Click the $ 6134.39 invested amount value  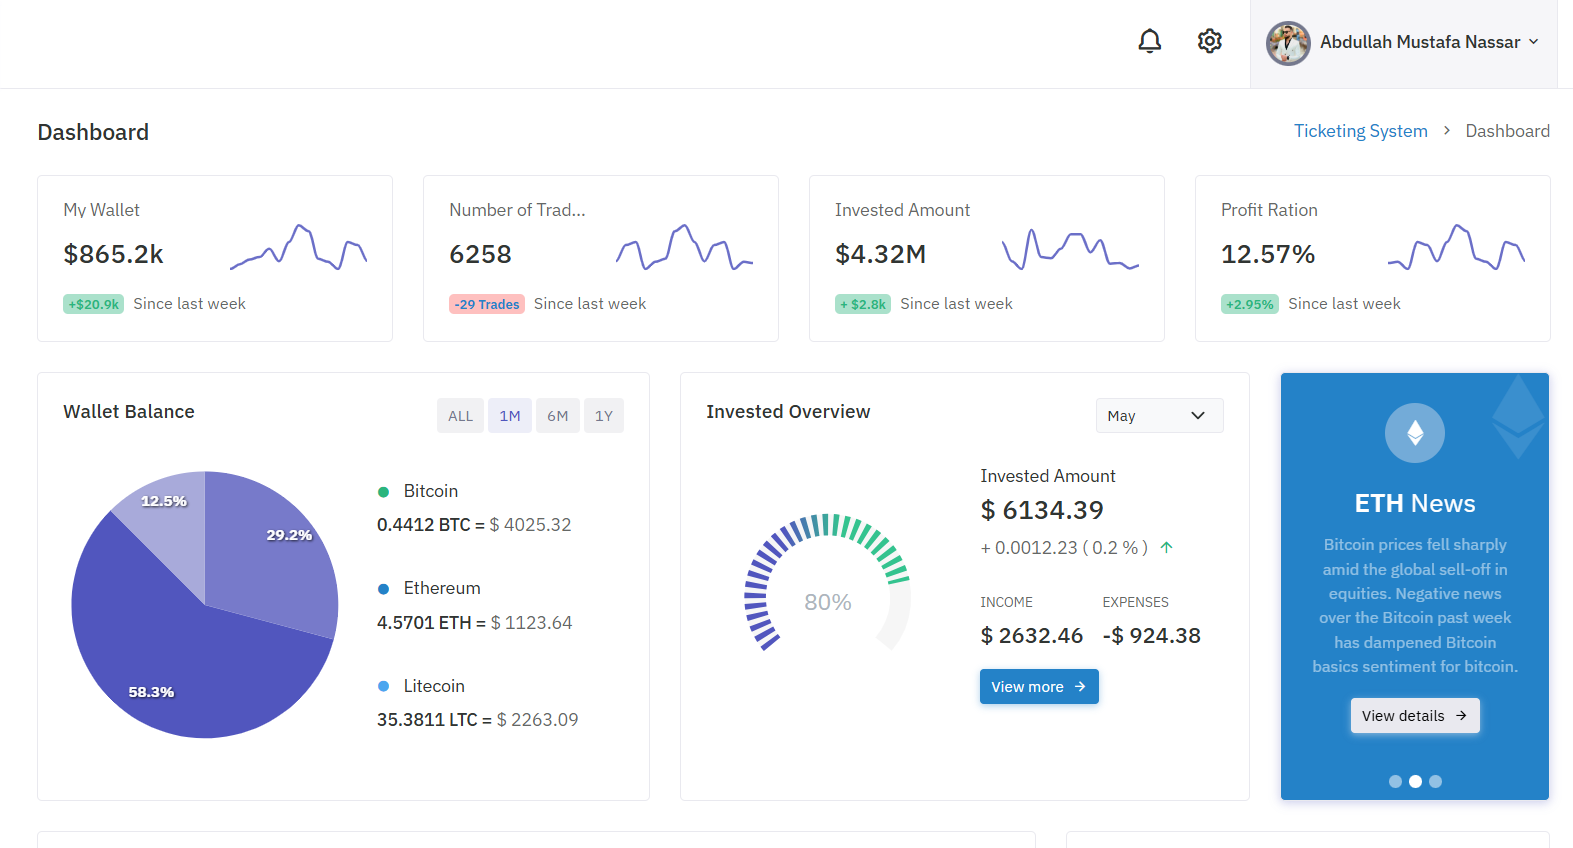coord(1042,510)
